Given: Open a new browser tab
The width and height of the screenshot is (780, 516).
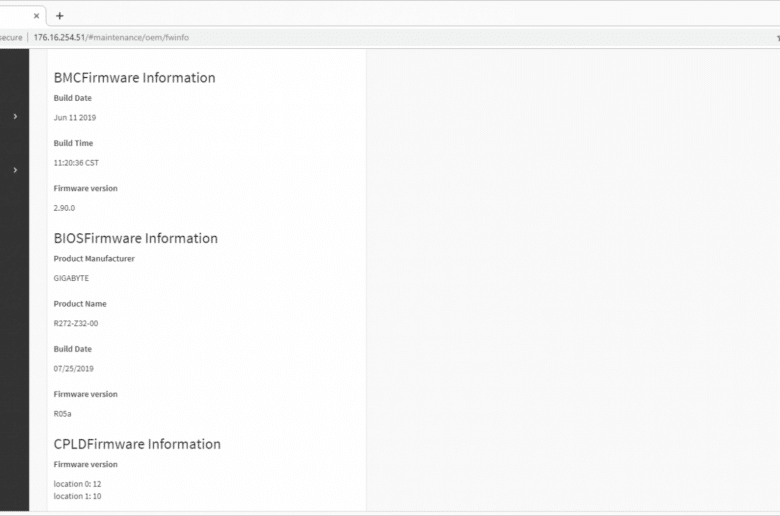Looking at the screenshot, I should (60, 16).
